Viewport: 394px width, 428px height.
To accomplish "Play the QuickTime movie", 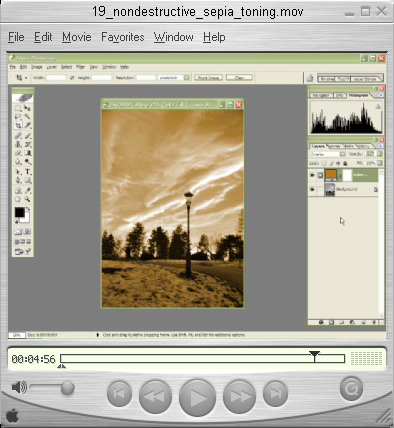I will tap(197, 397).
